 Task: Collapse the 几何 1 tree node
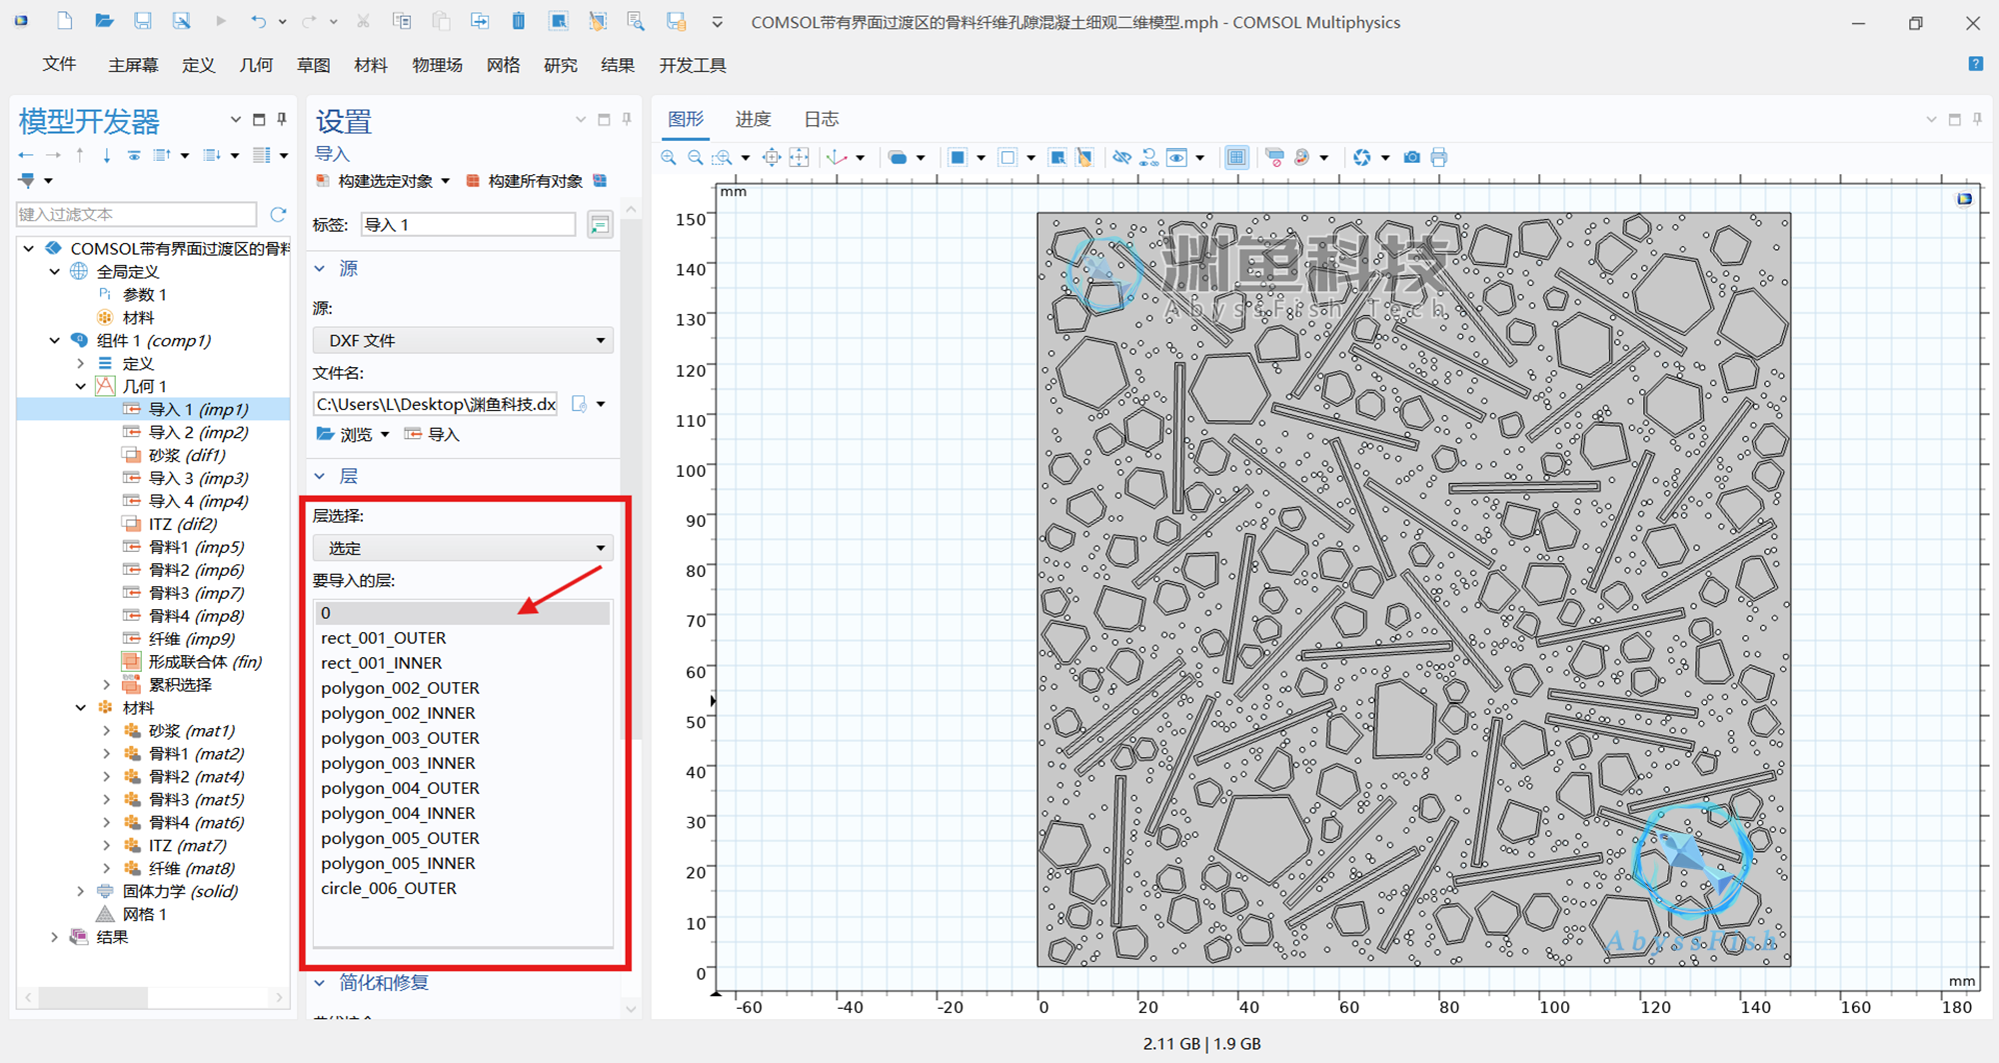coord(81,386)
